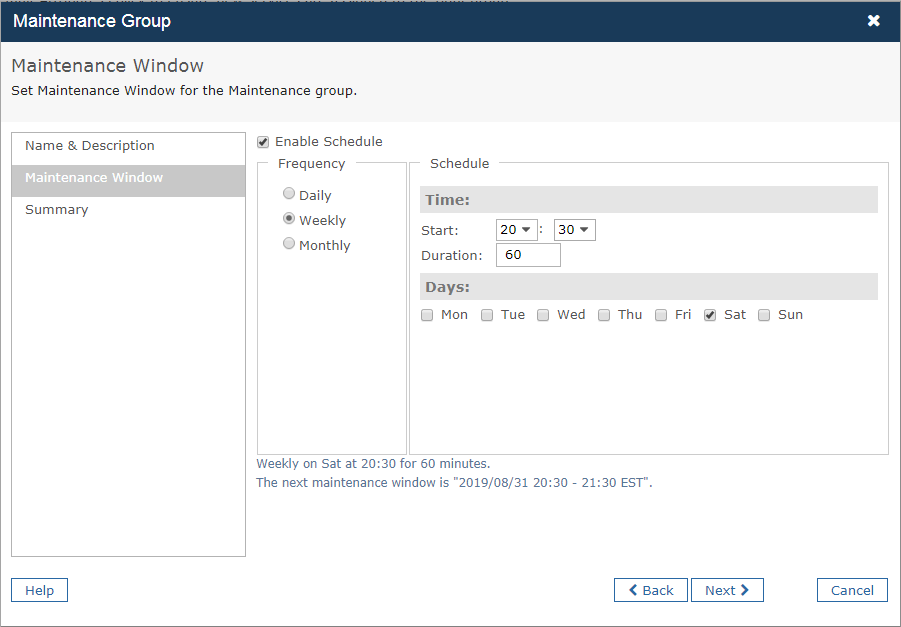Check the Wed day checkbox
Viewport: 901px width, 627px height.
(543, 314)
